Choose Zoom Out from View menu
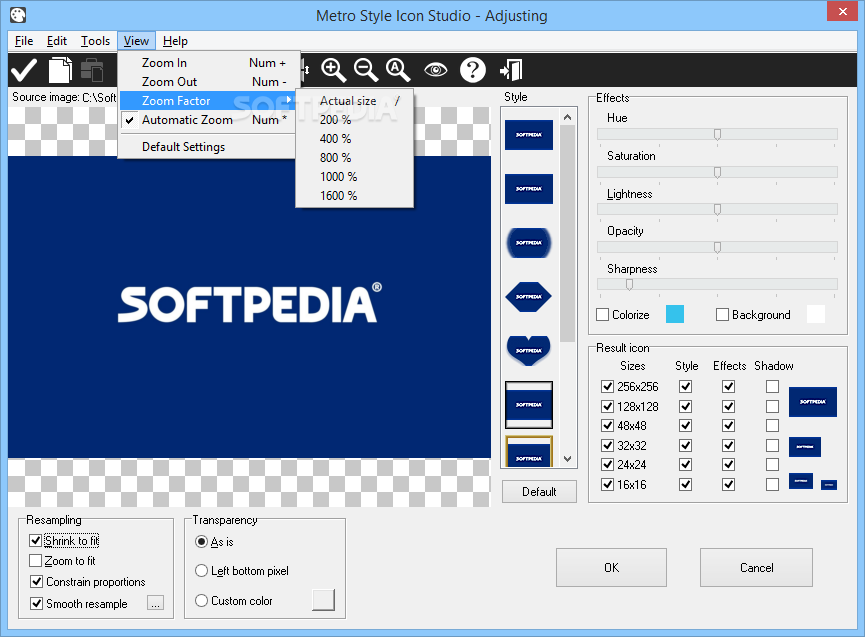This screenshot has width=865, height=637. [x=209, y=82]
